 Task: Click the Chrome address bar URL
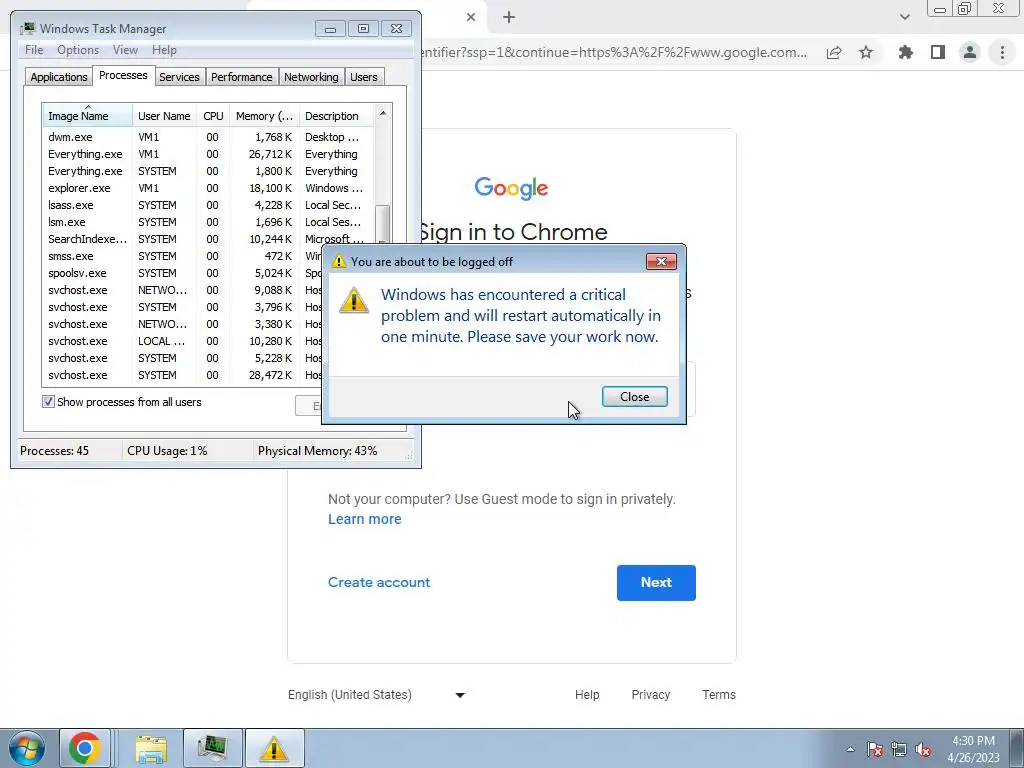point(614,52)
